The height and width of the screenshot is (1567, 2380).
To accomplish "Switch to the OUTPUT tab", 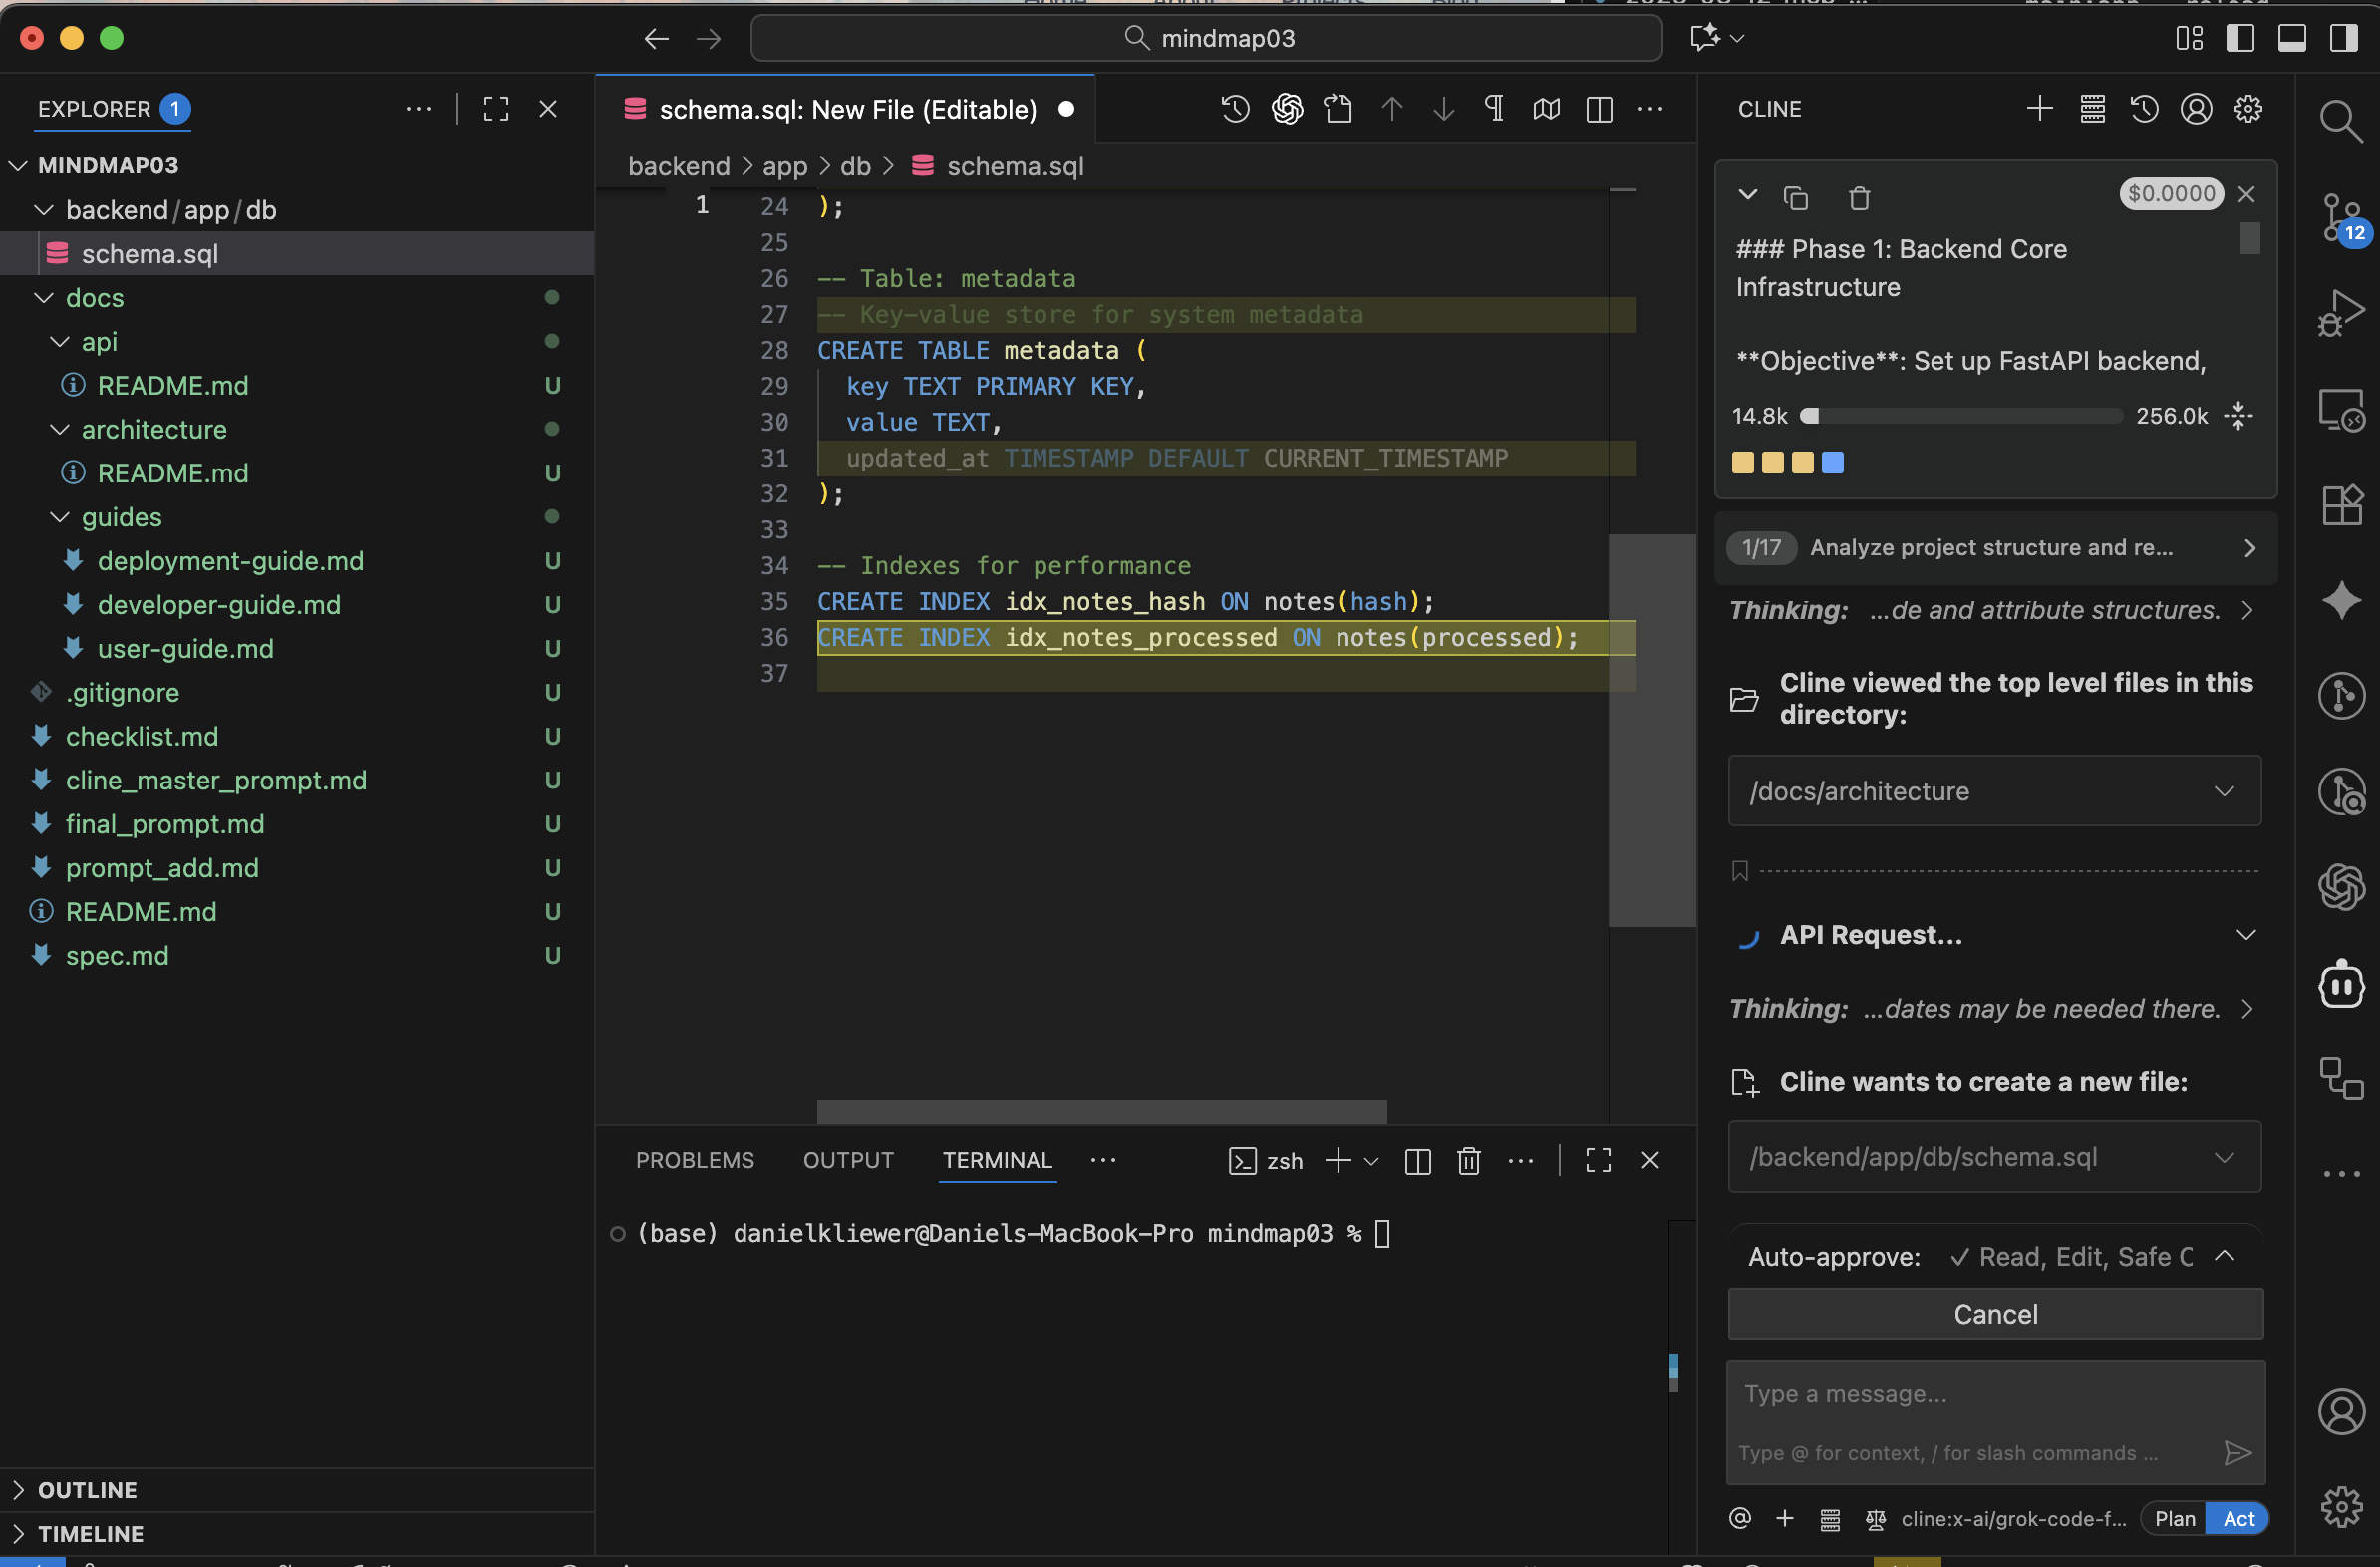I will [x=847, y=1161].
